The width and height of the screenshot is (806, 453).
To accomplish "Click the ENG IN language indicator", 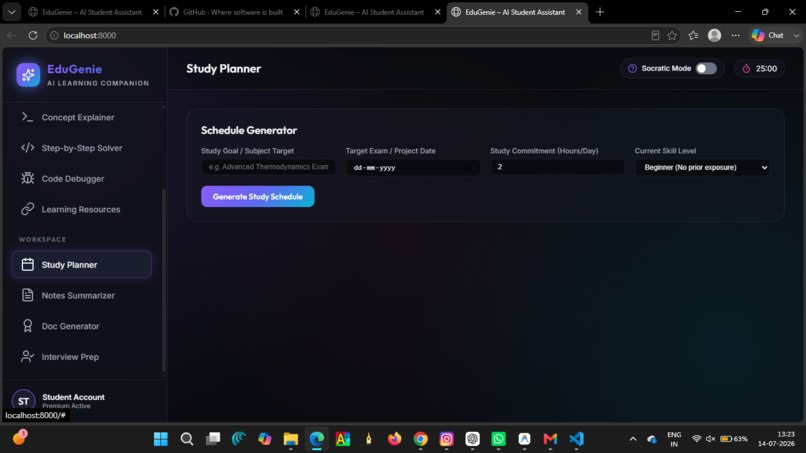I will tap(674, 439).
